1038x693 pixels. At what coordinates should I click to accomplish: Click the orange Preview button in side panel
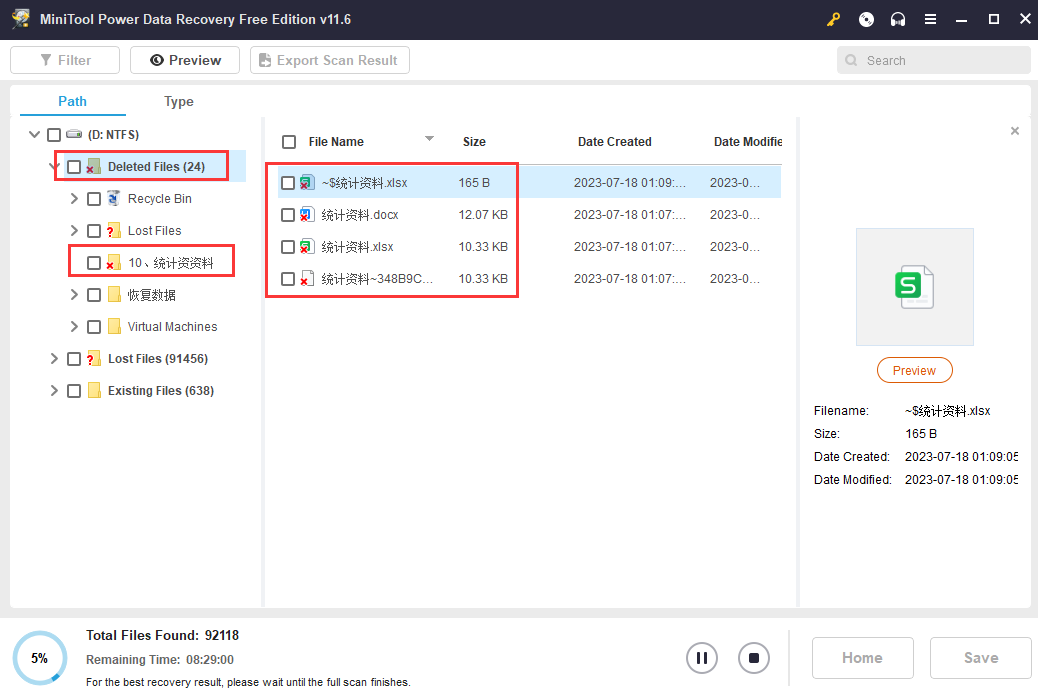point(914,371)
